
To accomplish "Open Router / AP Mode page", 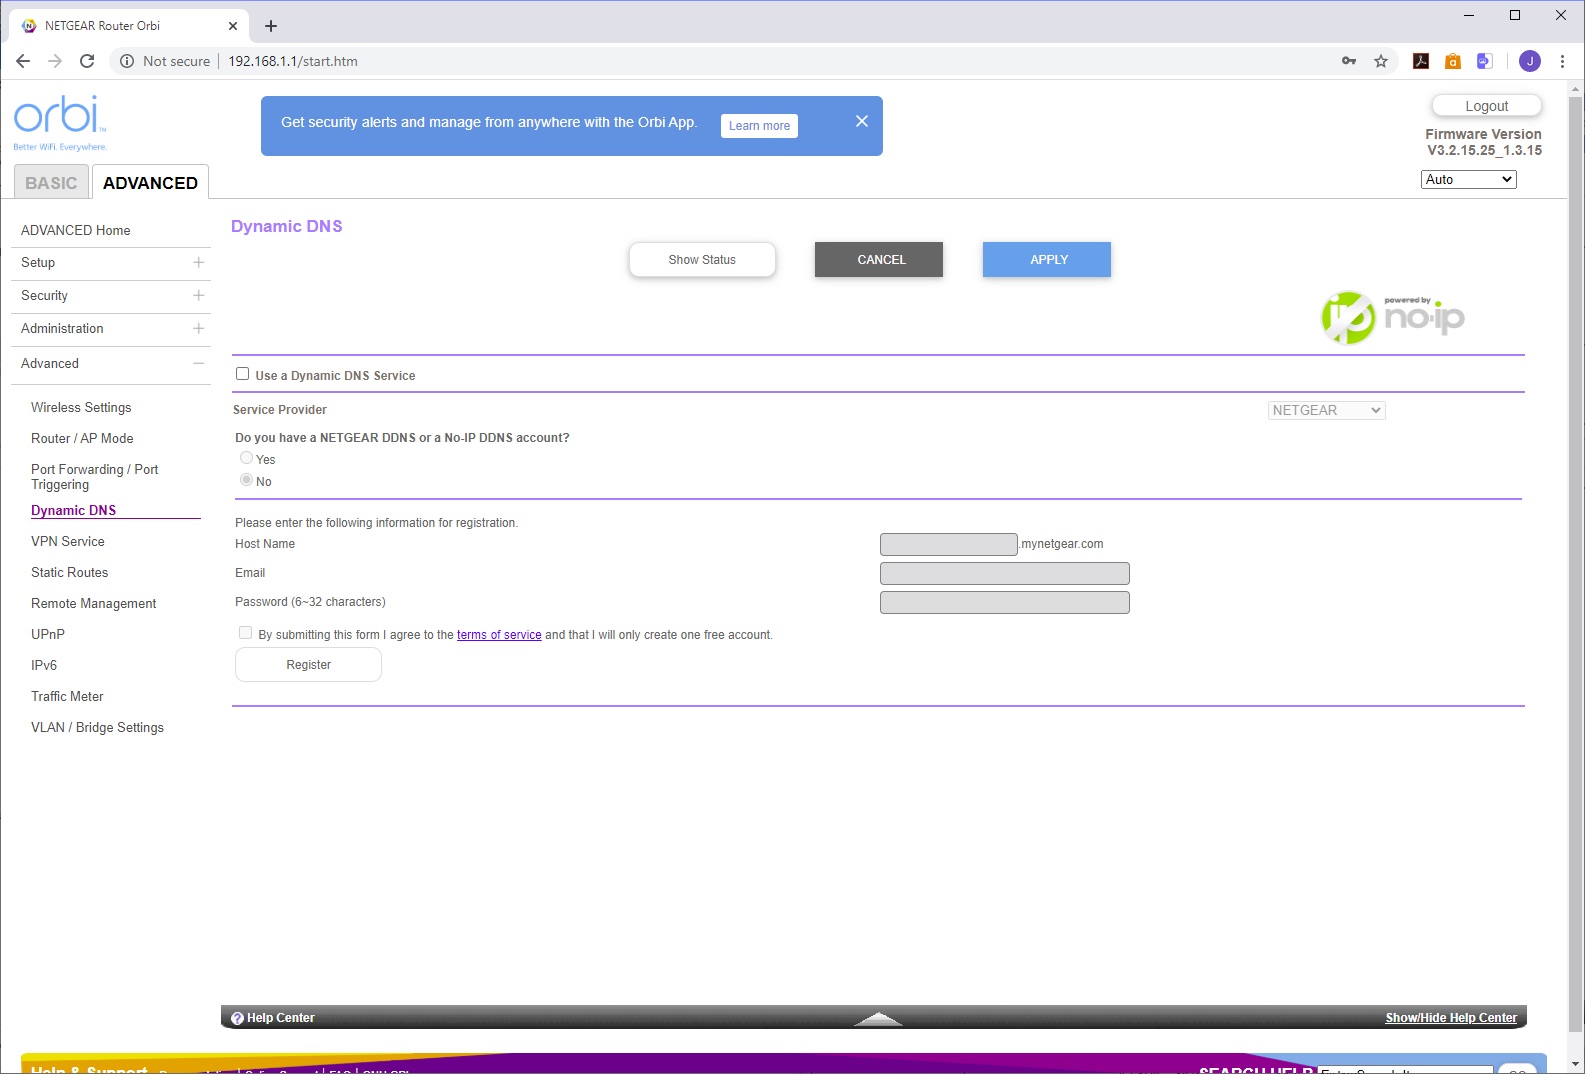I will tap(82, 438).
